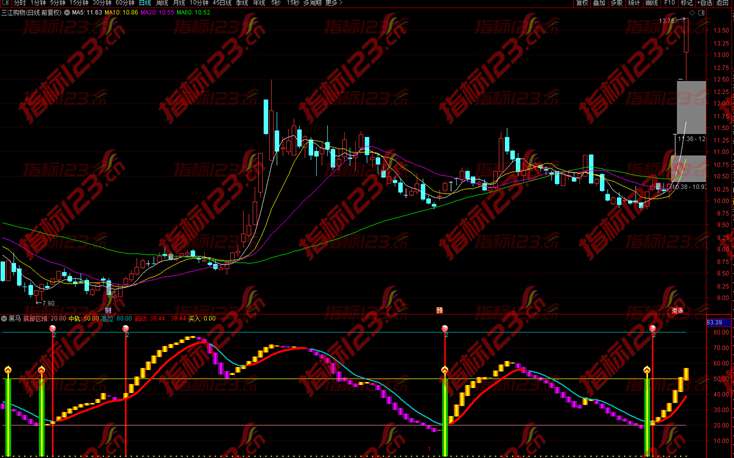This screenshot has height=458, width=734.
Task: Click the 叠加 overlay button
Action: pyautogui.click(x=599, y=4)
